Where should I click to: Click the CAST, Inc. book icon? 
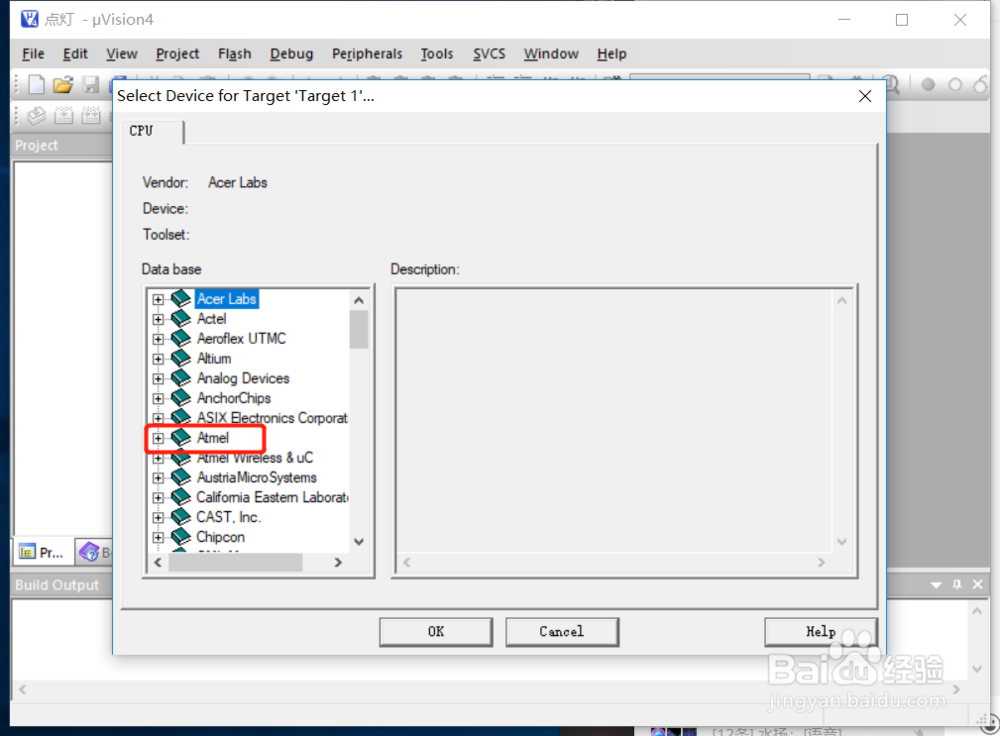coord(181,517)
